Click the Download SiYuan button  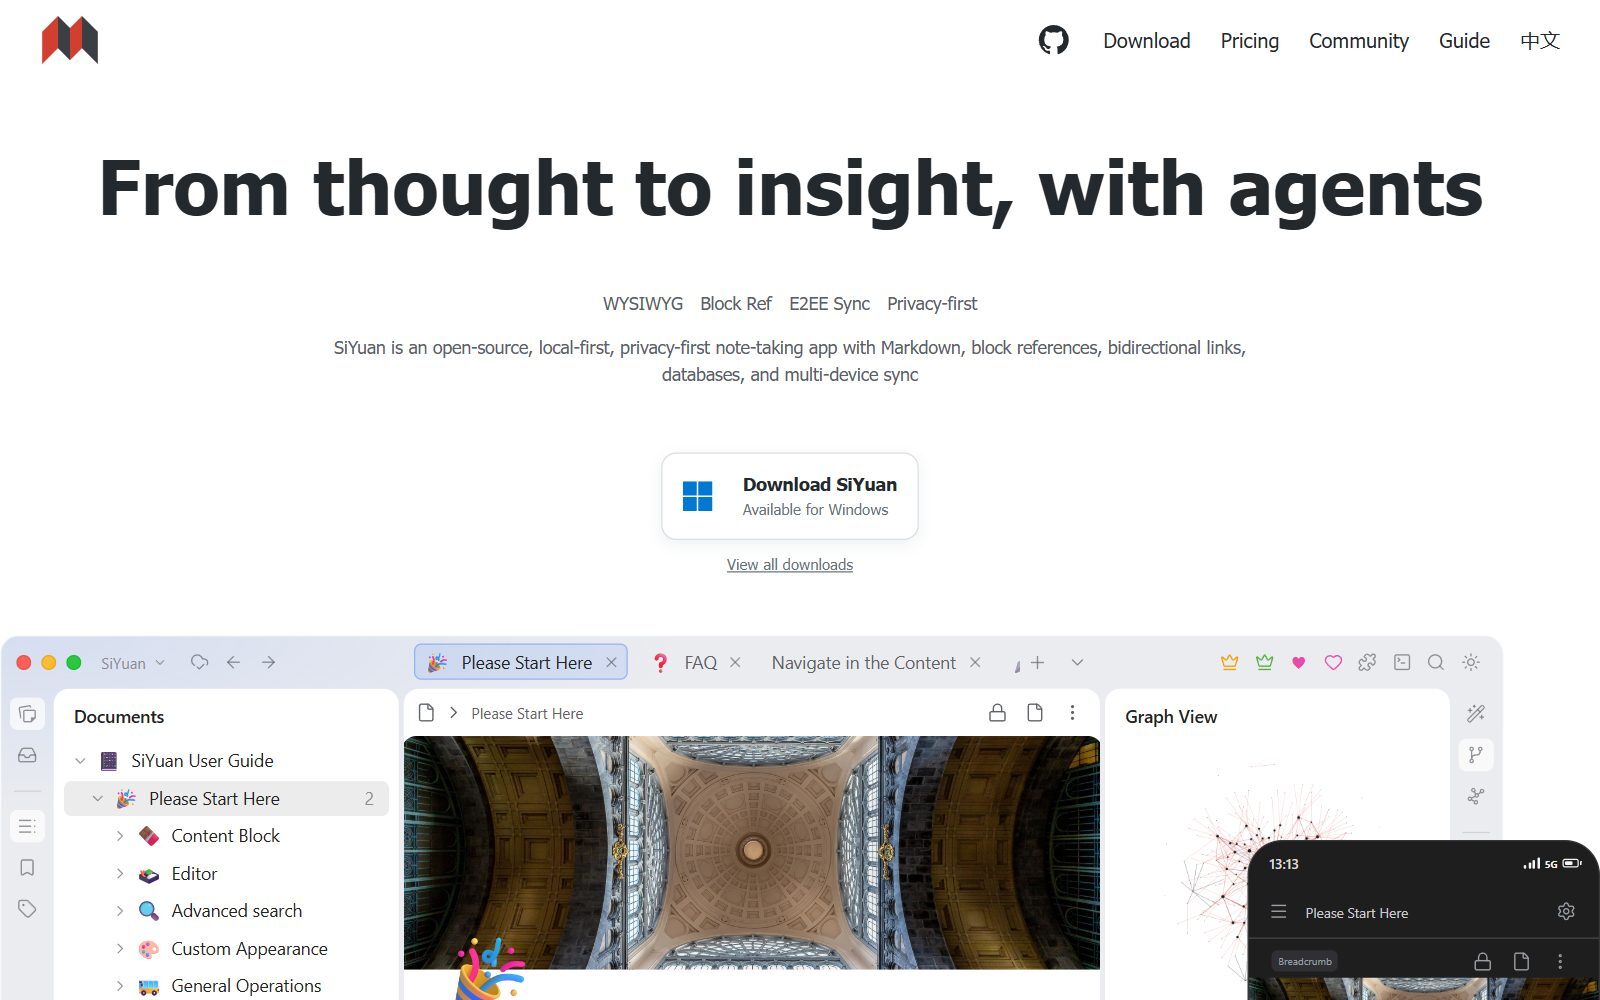pos(789,496)
